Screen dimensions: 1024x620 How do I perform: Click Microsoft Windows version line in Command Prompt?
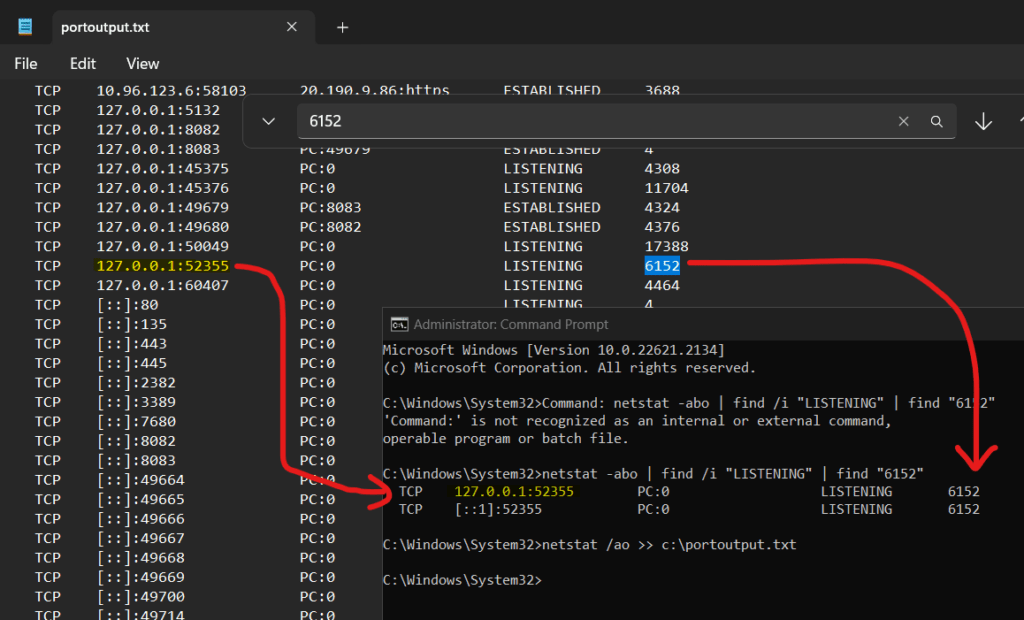[554, 350]
